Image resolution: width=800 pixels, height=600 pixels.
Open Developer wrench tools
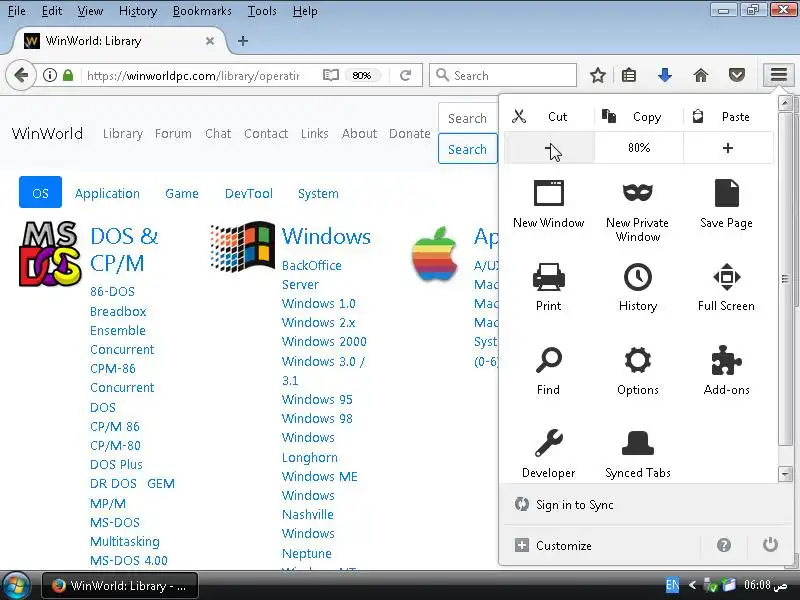pyautogui.click(x=548, y=454)
